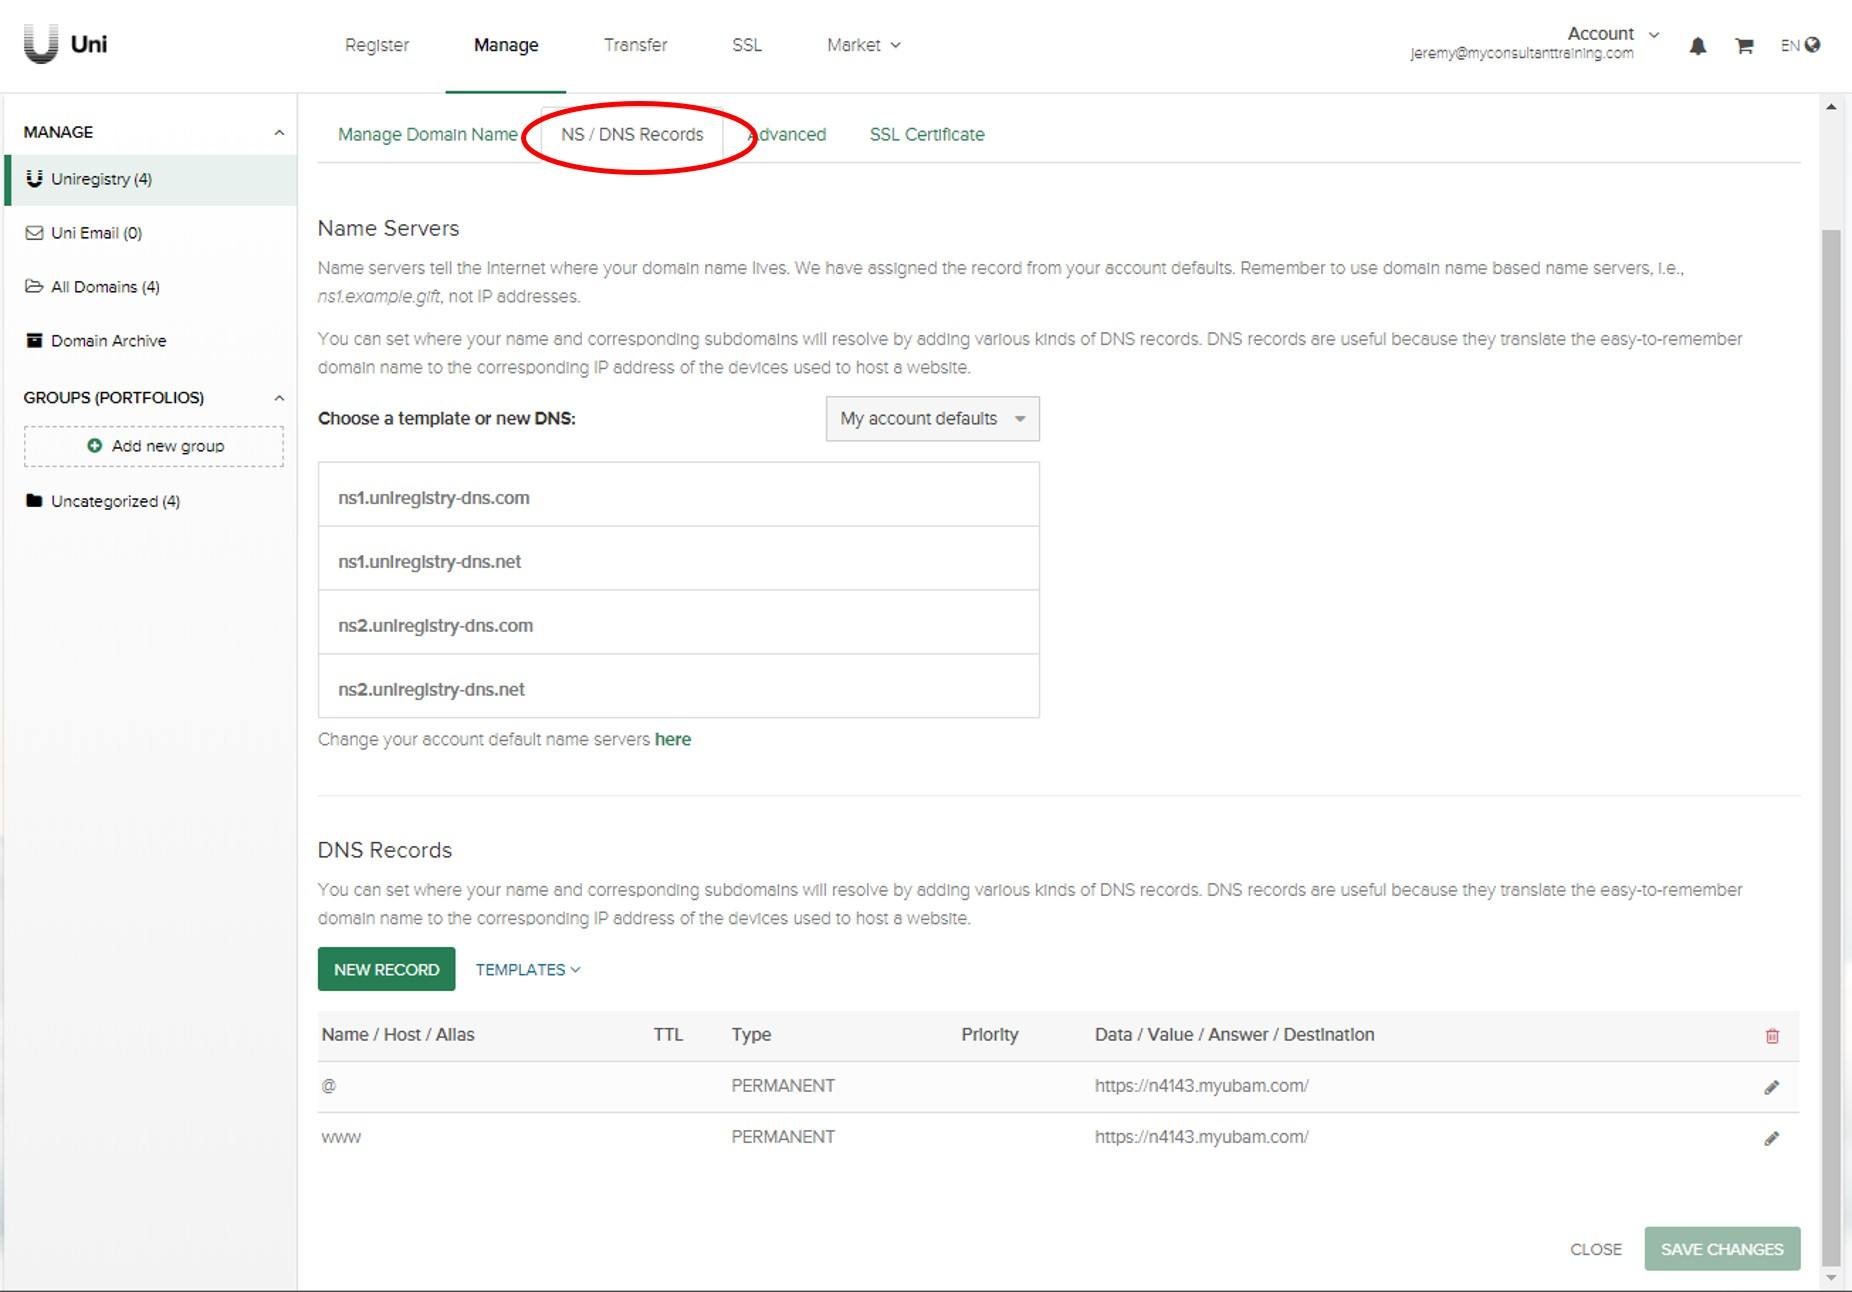Screen dimensions: 1852x1292
Task: Click Name / Host / Alias column header
Action: (398, 1036)
